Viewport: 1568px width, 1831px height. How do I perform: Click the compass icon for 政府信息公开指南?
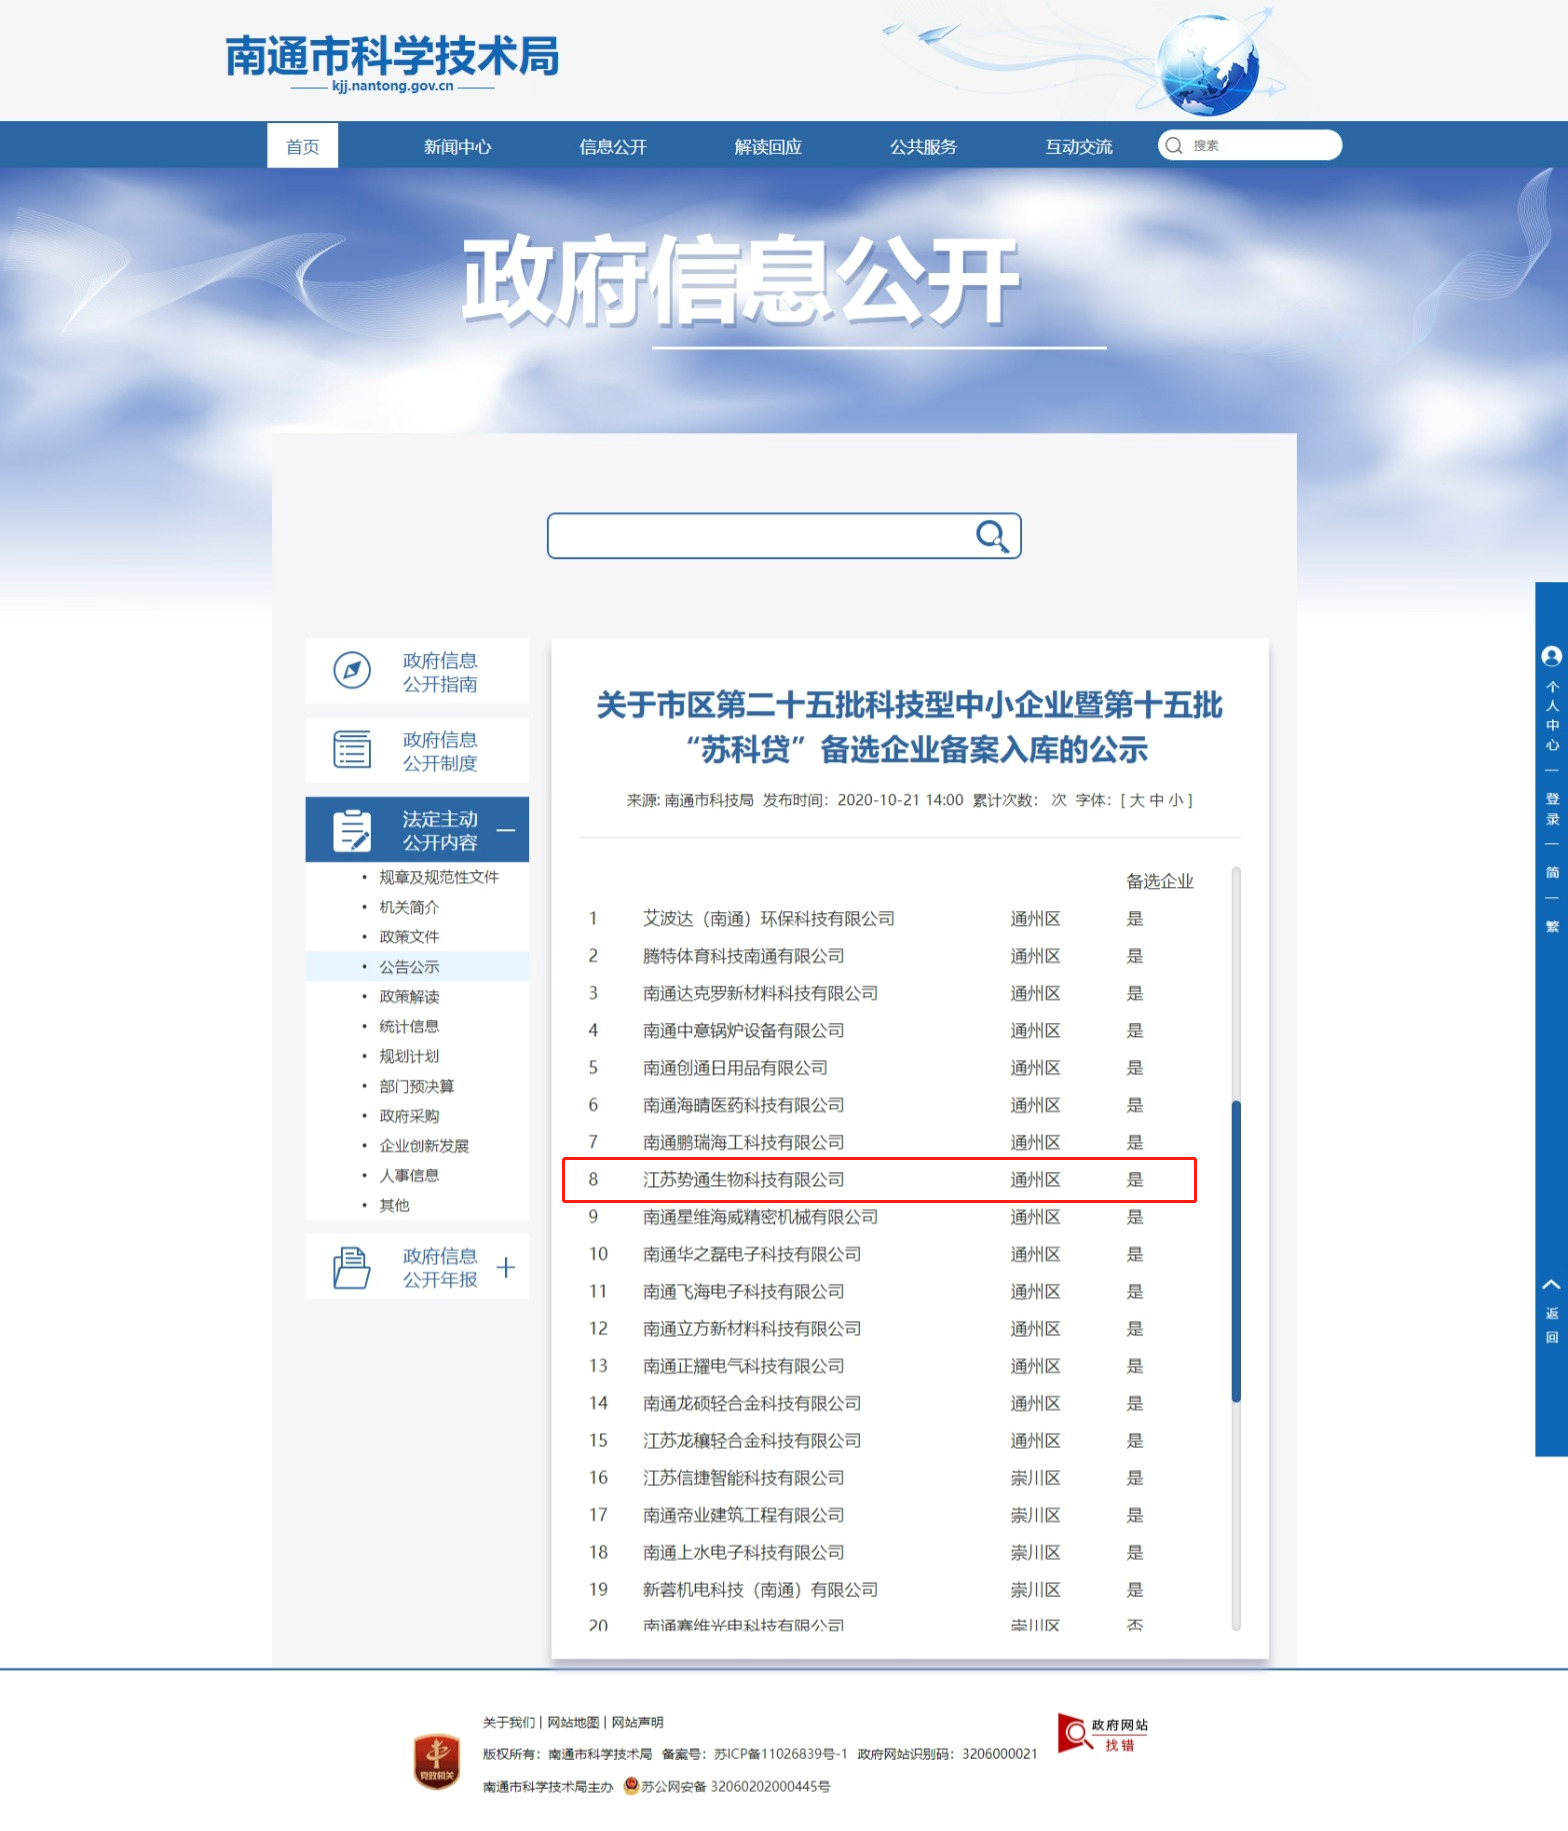pos(351,670)
